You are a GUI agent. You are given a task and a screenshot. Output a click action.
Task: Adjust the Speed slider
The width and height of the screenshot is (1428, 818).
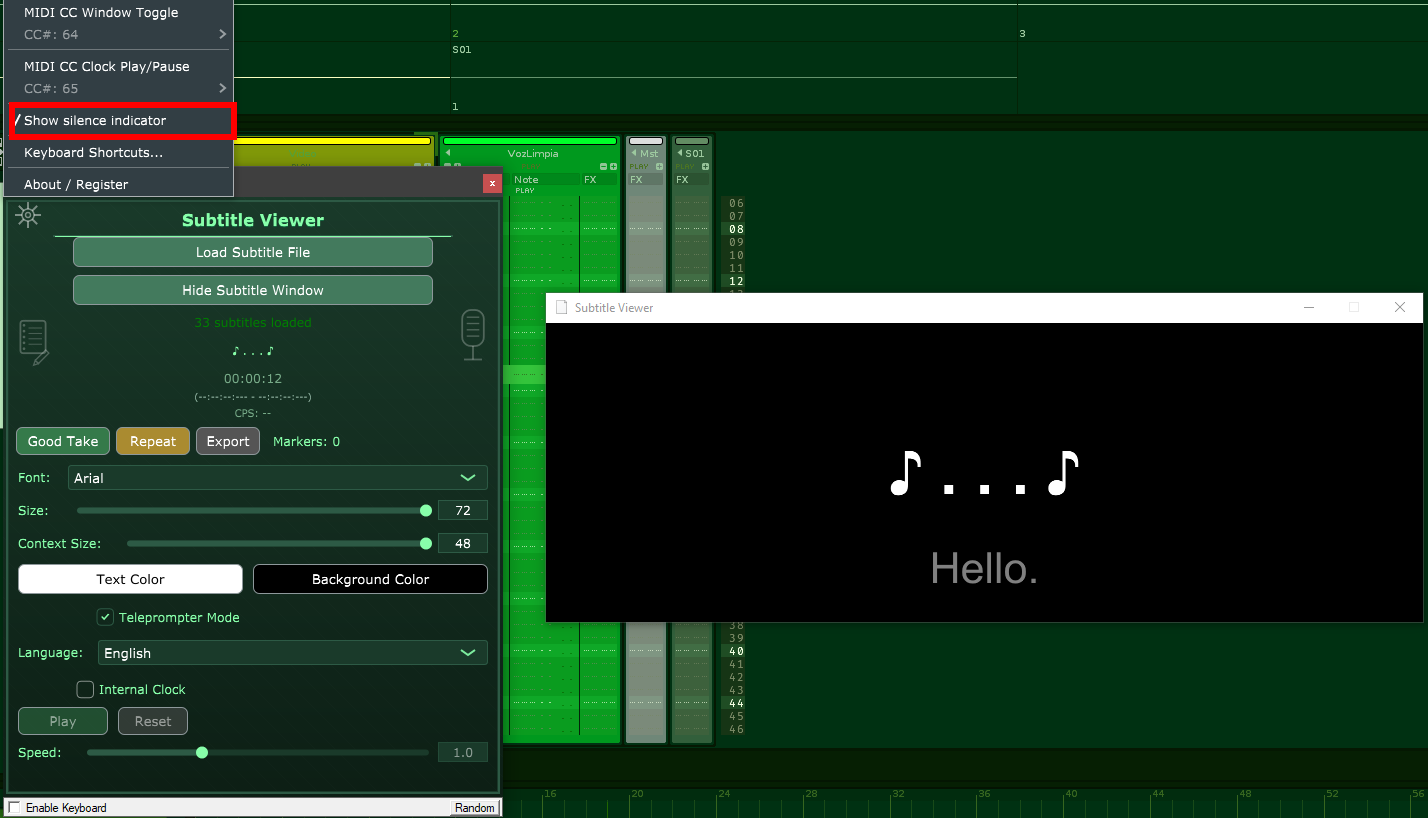pyautogui.click(x=258, y=752)
